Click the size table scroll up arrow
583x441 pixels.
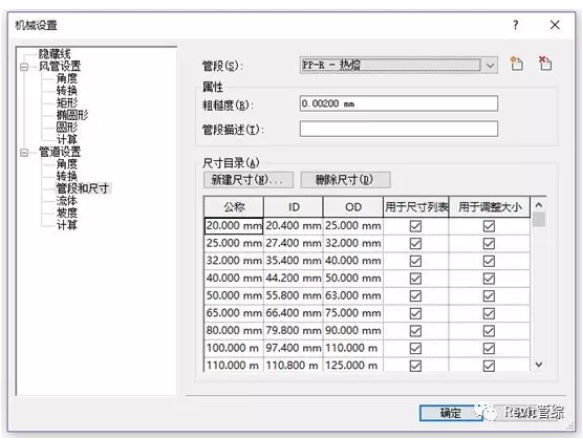[x=538, y=205]
